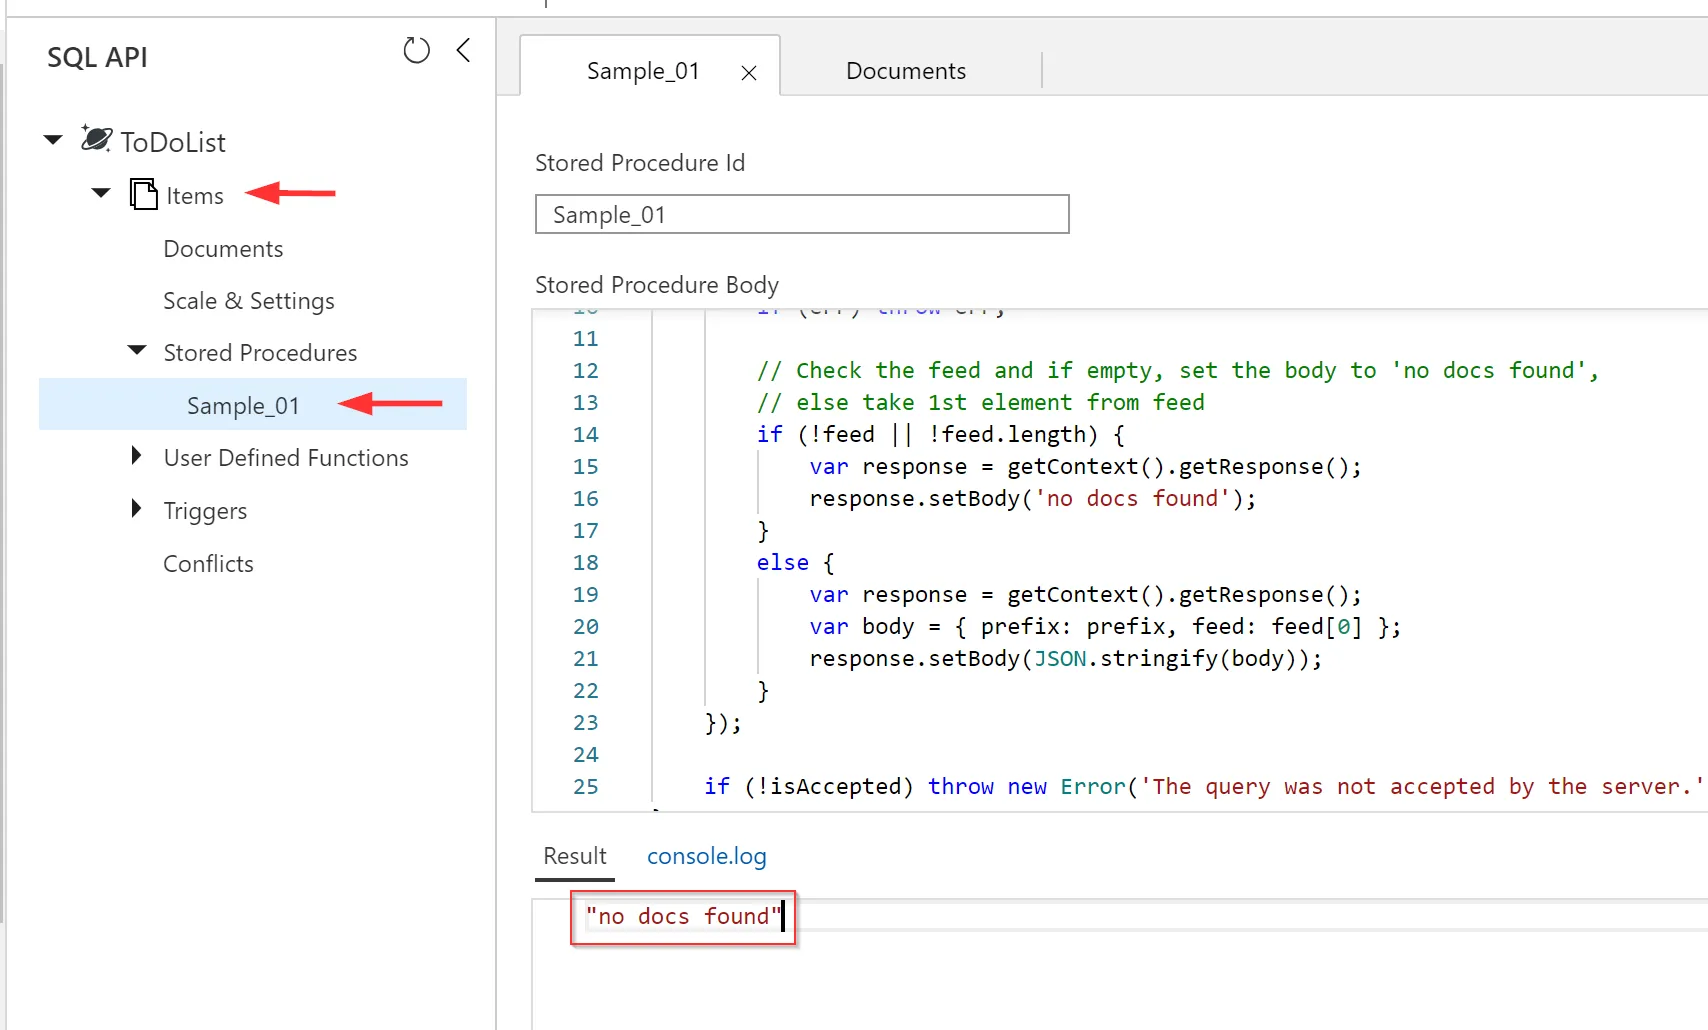Click the "Check the feed" comment line

pos(1178,371)
